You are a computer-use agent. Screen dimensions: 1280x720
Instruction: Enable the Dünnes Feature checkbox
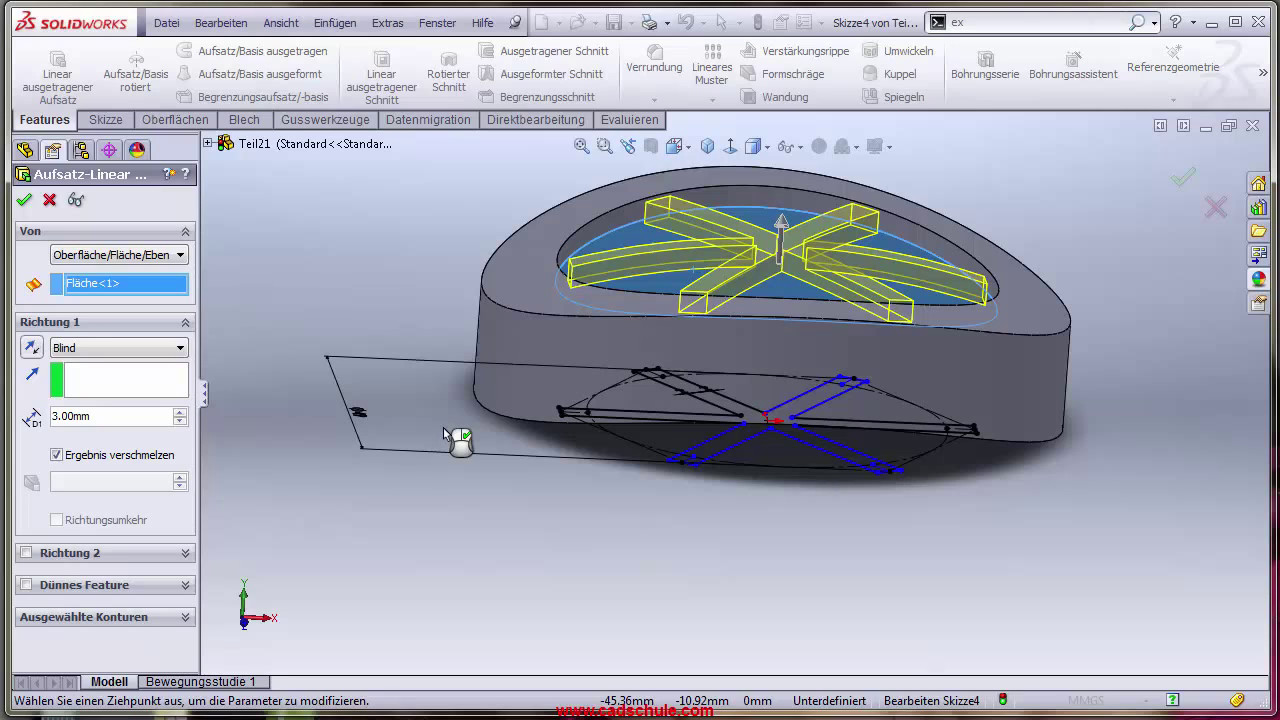point(27,585)
